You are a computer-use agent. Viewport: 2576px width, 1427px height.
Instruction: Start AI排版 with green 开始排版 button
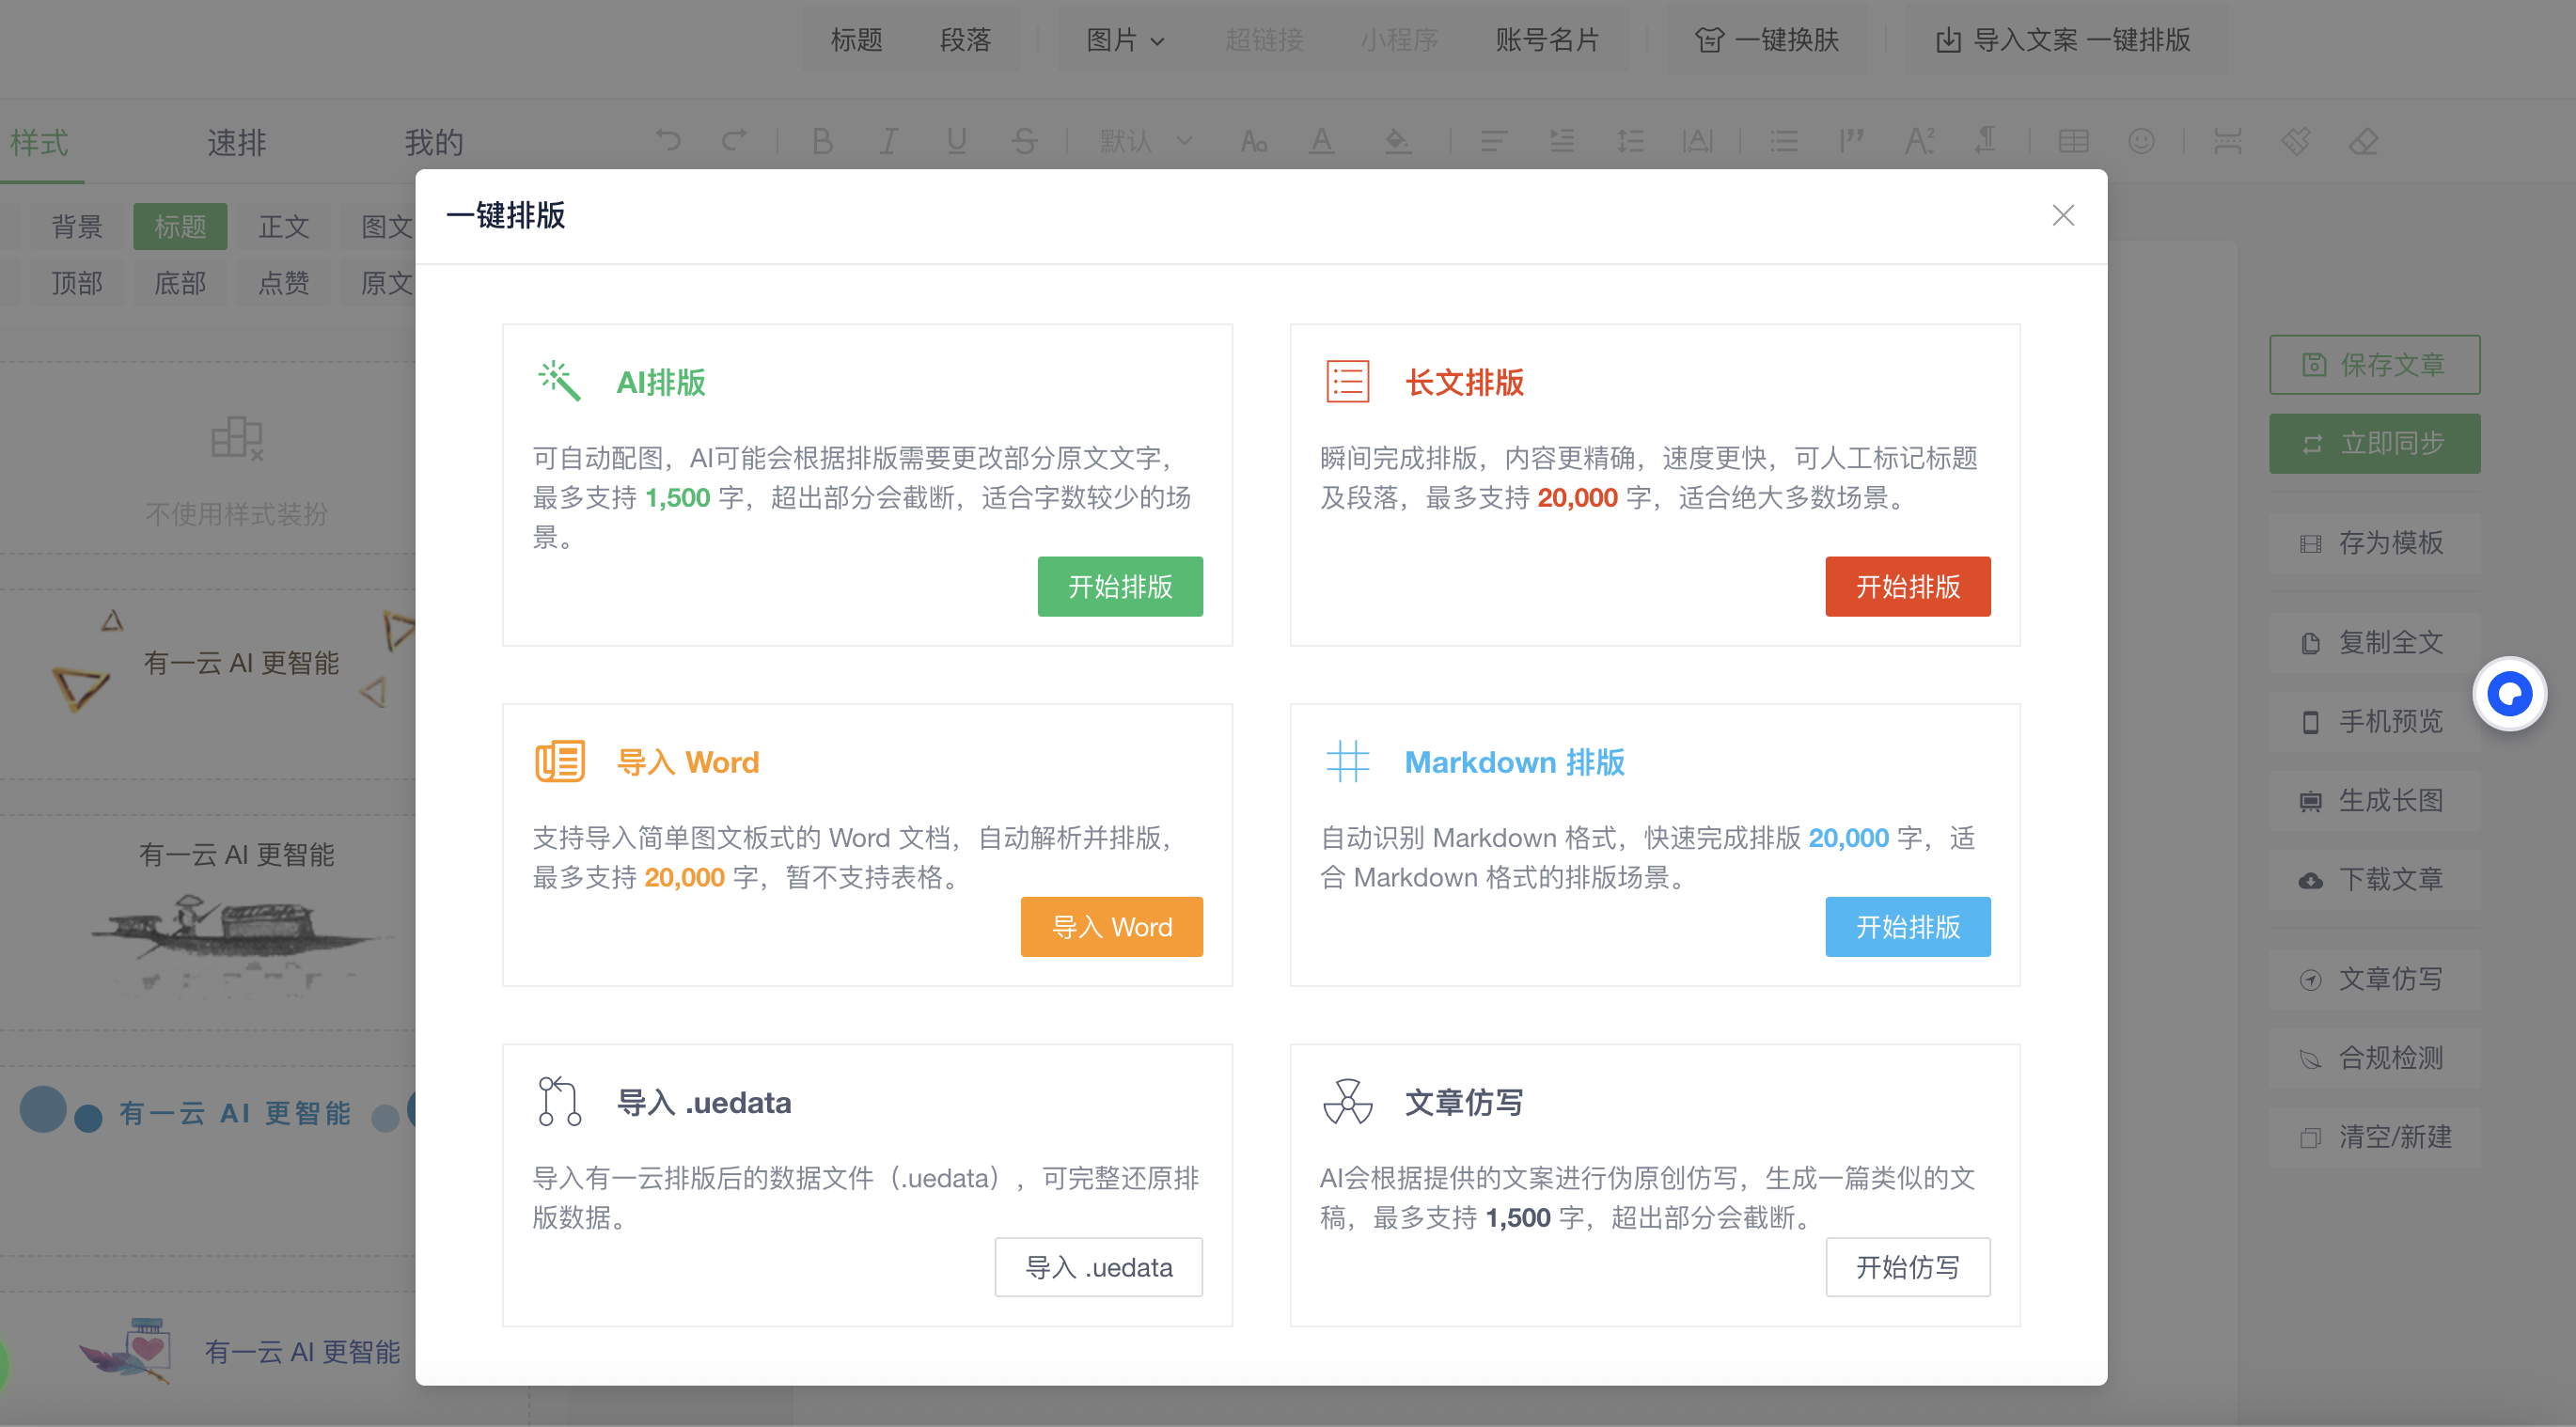click(1120, 586)
